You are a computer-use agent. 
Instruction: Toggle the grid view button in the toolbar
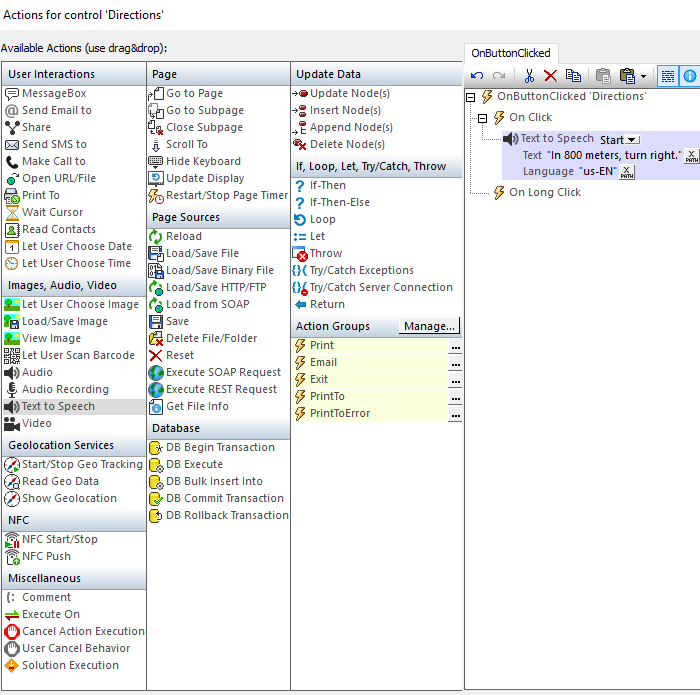(667, 76)
